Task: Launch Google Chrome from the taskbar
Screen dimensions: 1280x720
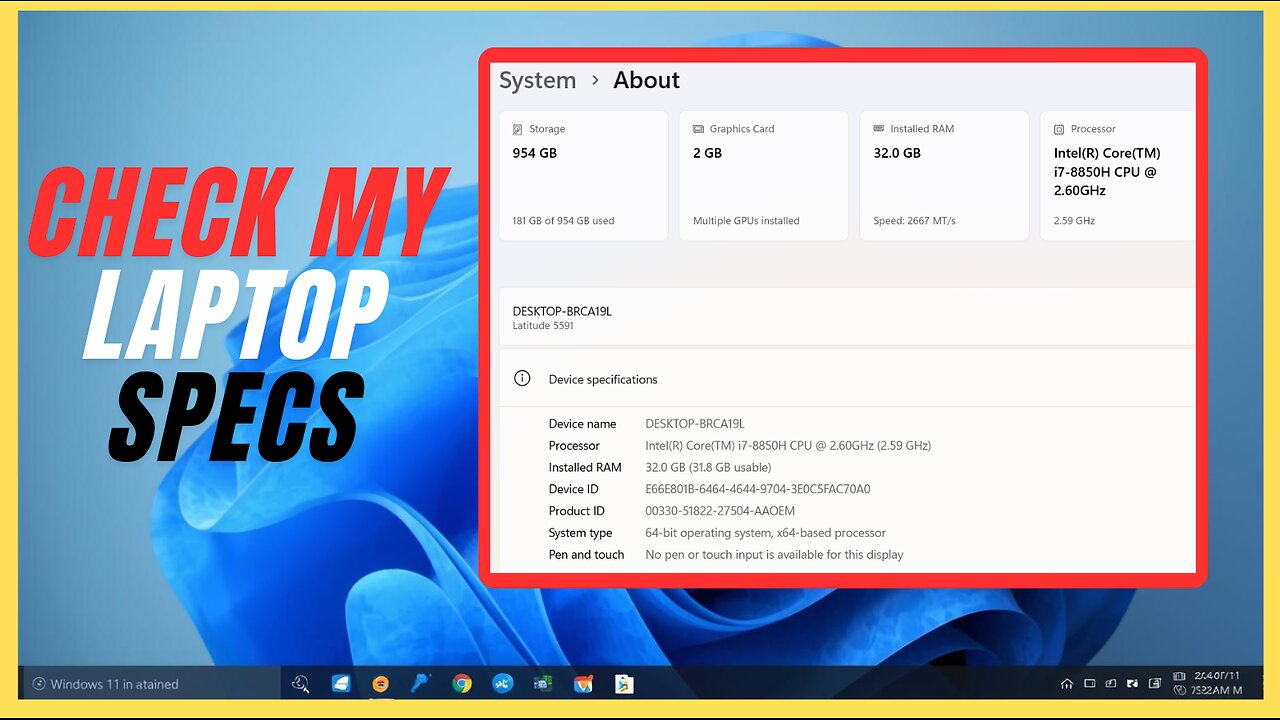Action: [461, 684]
